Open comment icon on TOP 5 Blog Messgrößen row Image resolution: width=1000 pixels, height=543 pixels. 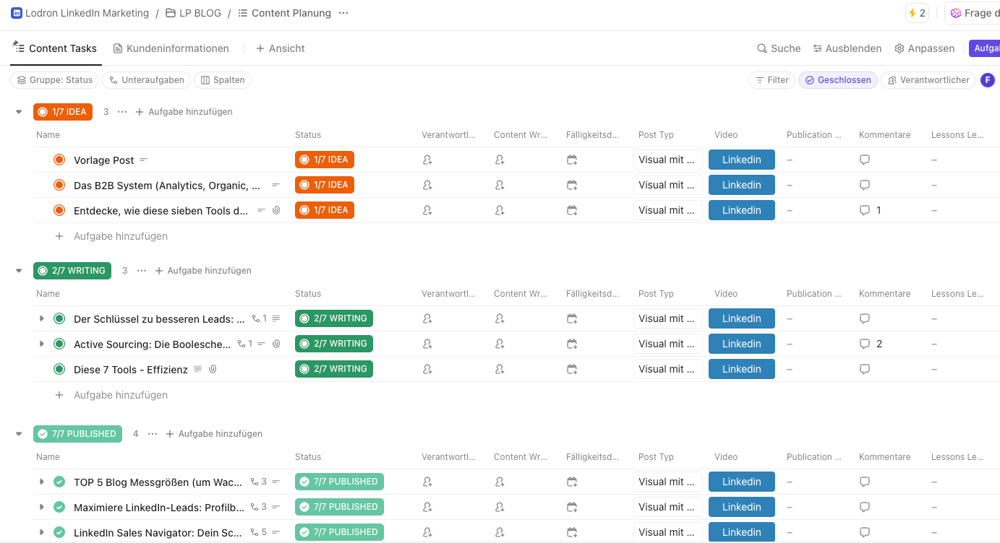point(865,482)
